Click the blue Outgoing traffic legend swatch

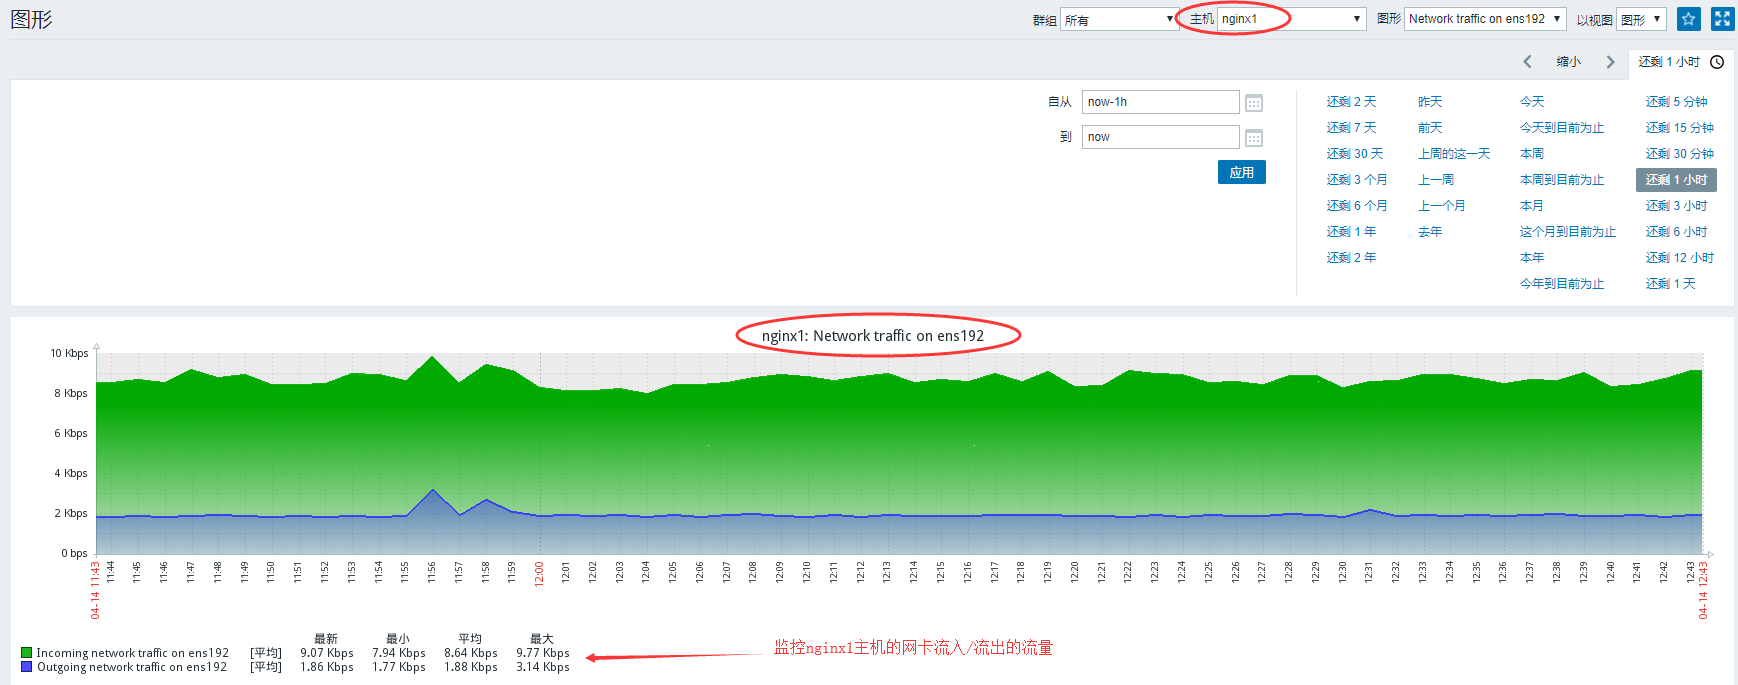[27, 667]
